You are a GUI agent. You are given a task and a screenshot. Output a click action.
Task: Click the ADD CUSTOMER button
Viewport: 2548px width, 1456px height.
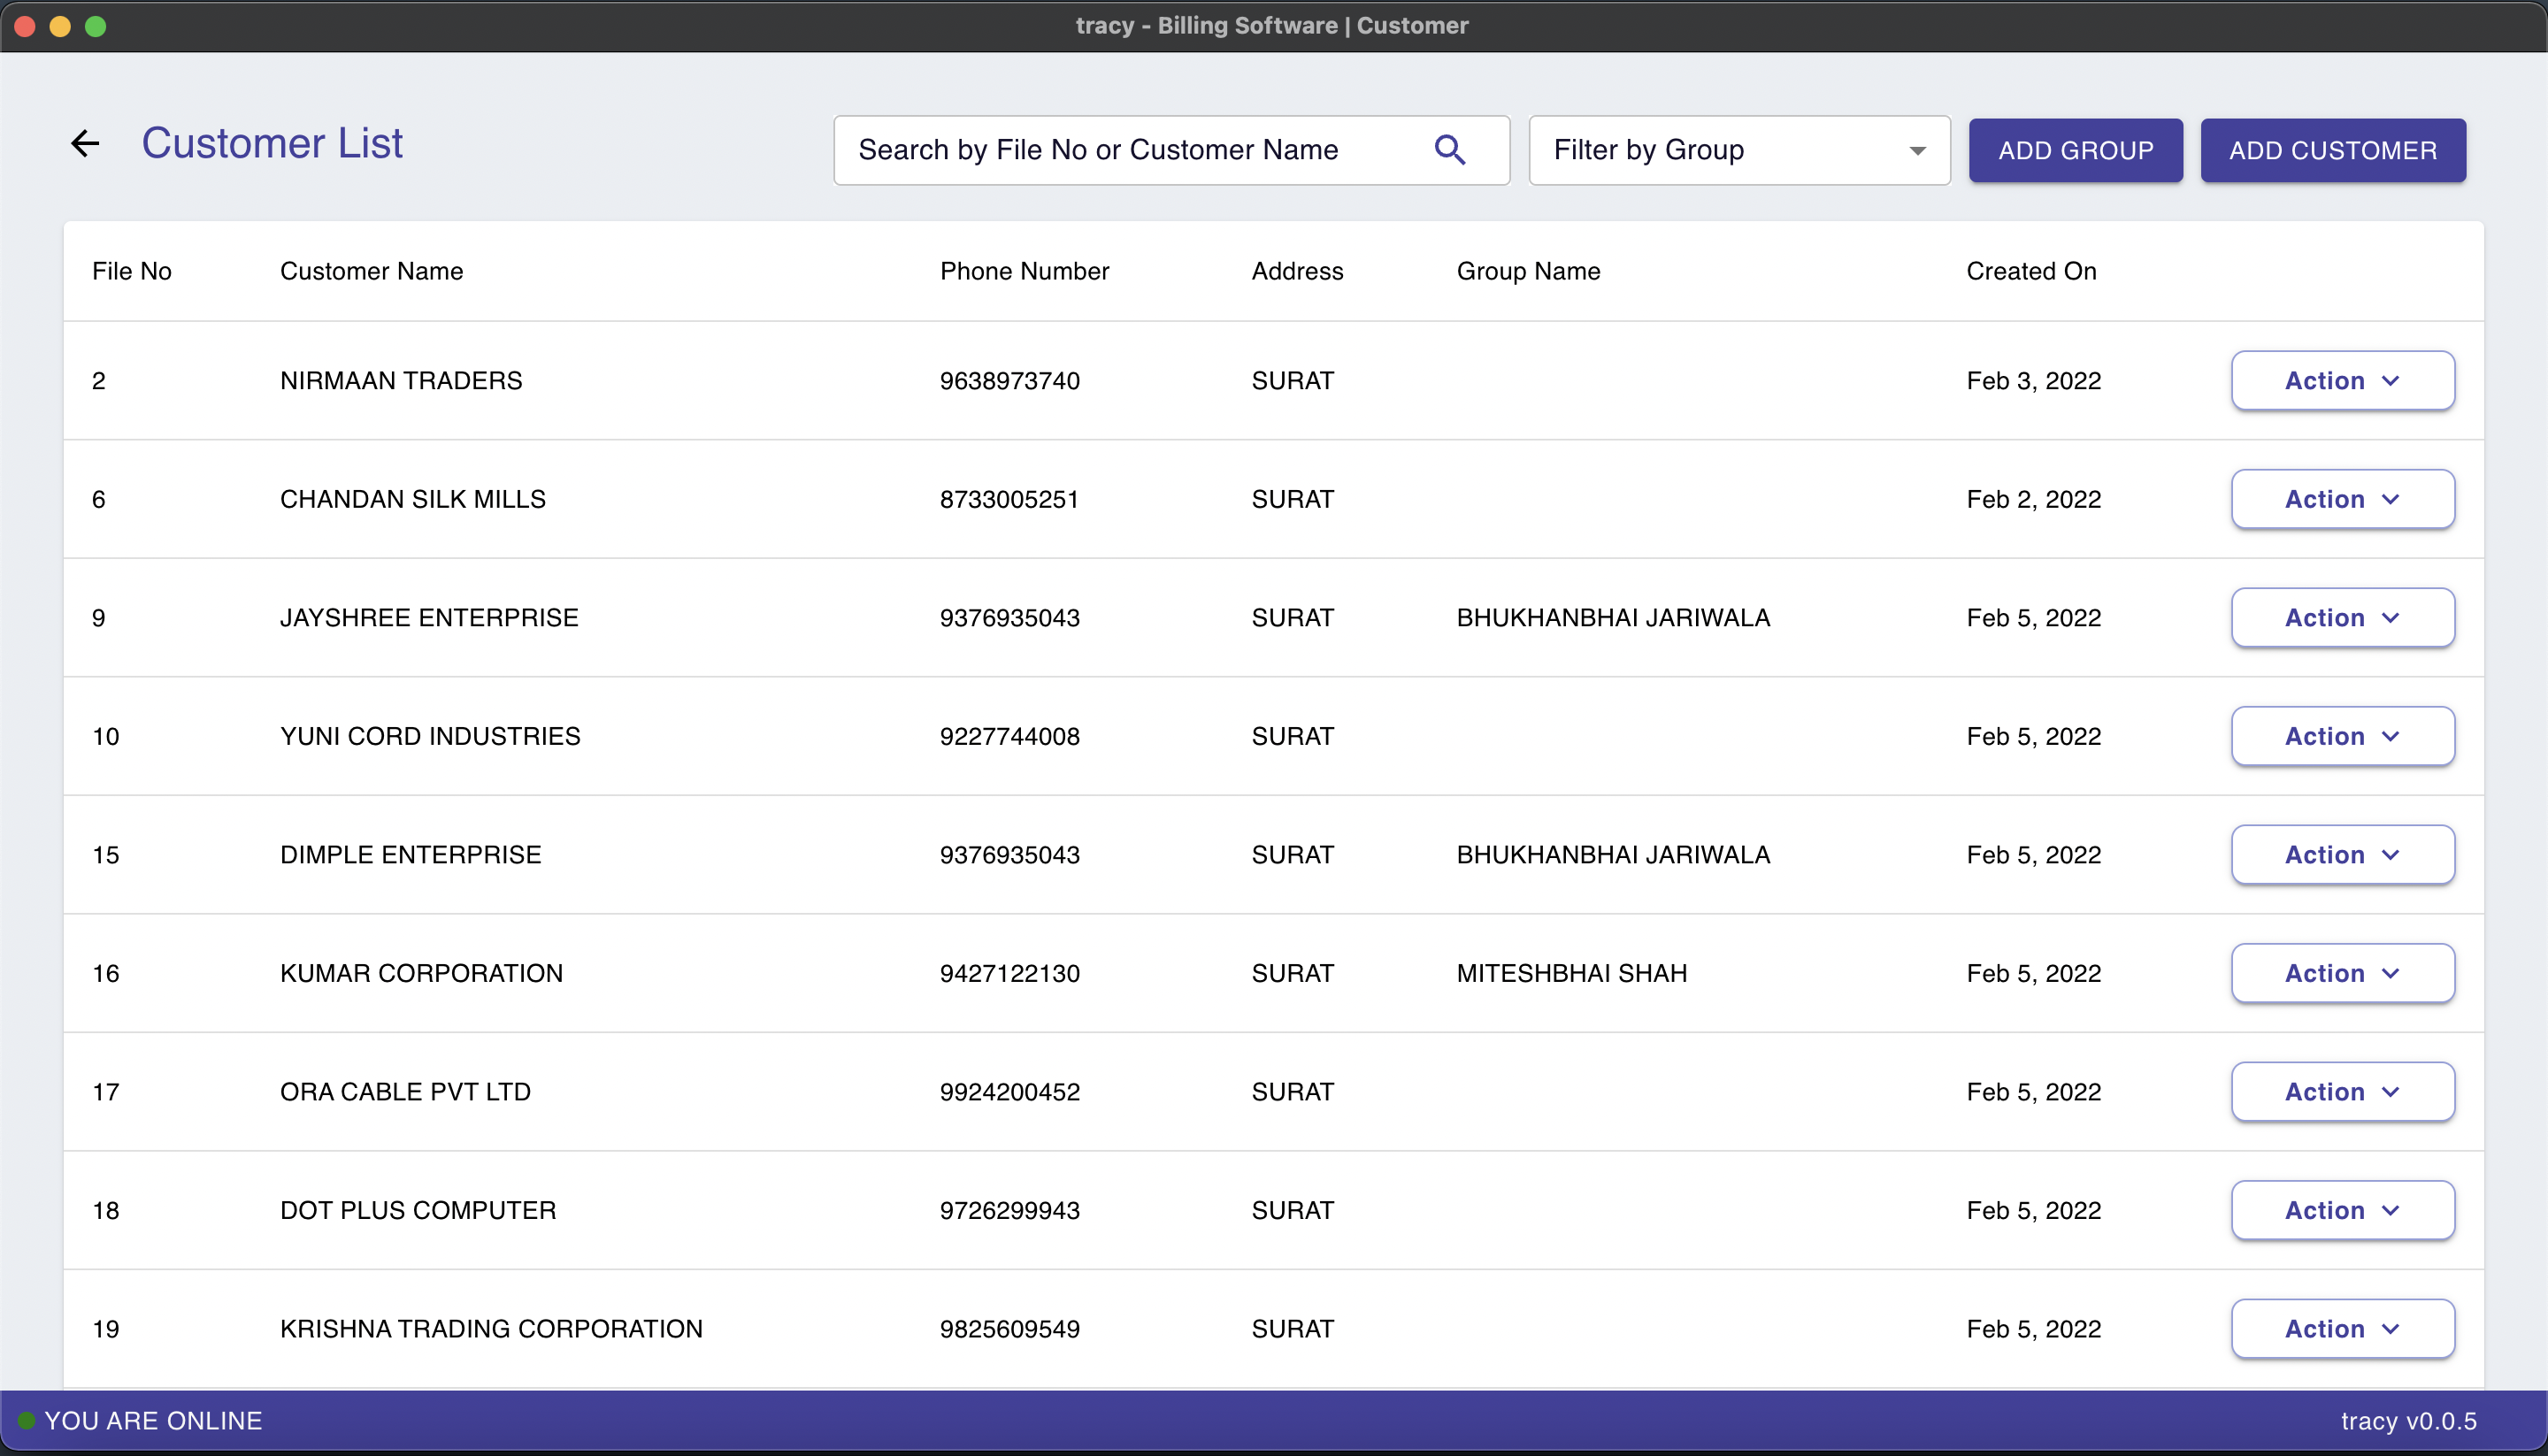pos(2333,150)
